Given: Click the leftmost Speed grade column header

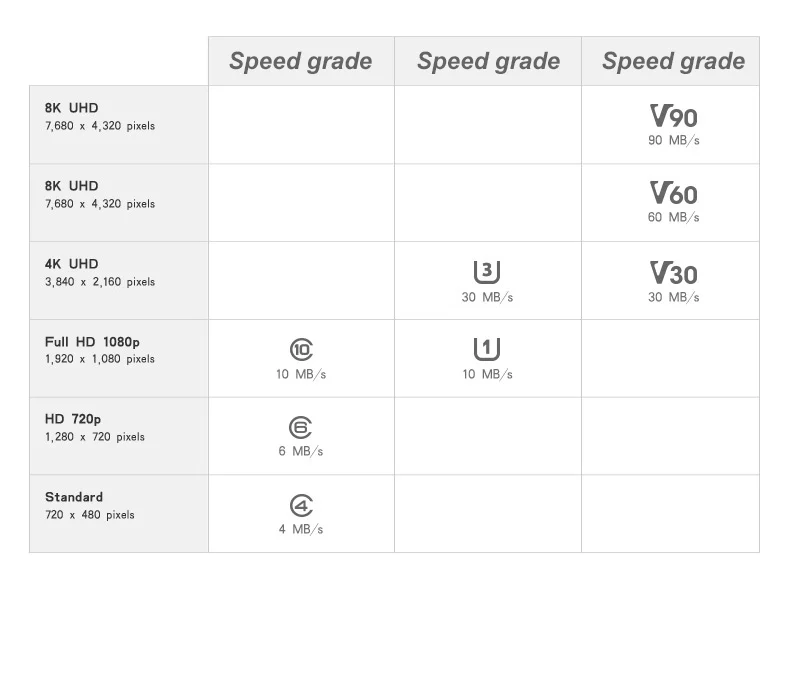Looking at the screenshot, I should pyautogui.click(x=300, y=61).
